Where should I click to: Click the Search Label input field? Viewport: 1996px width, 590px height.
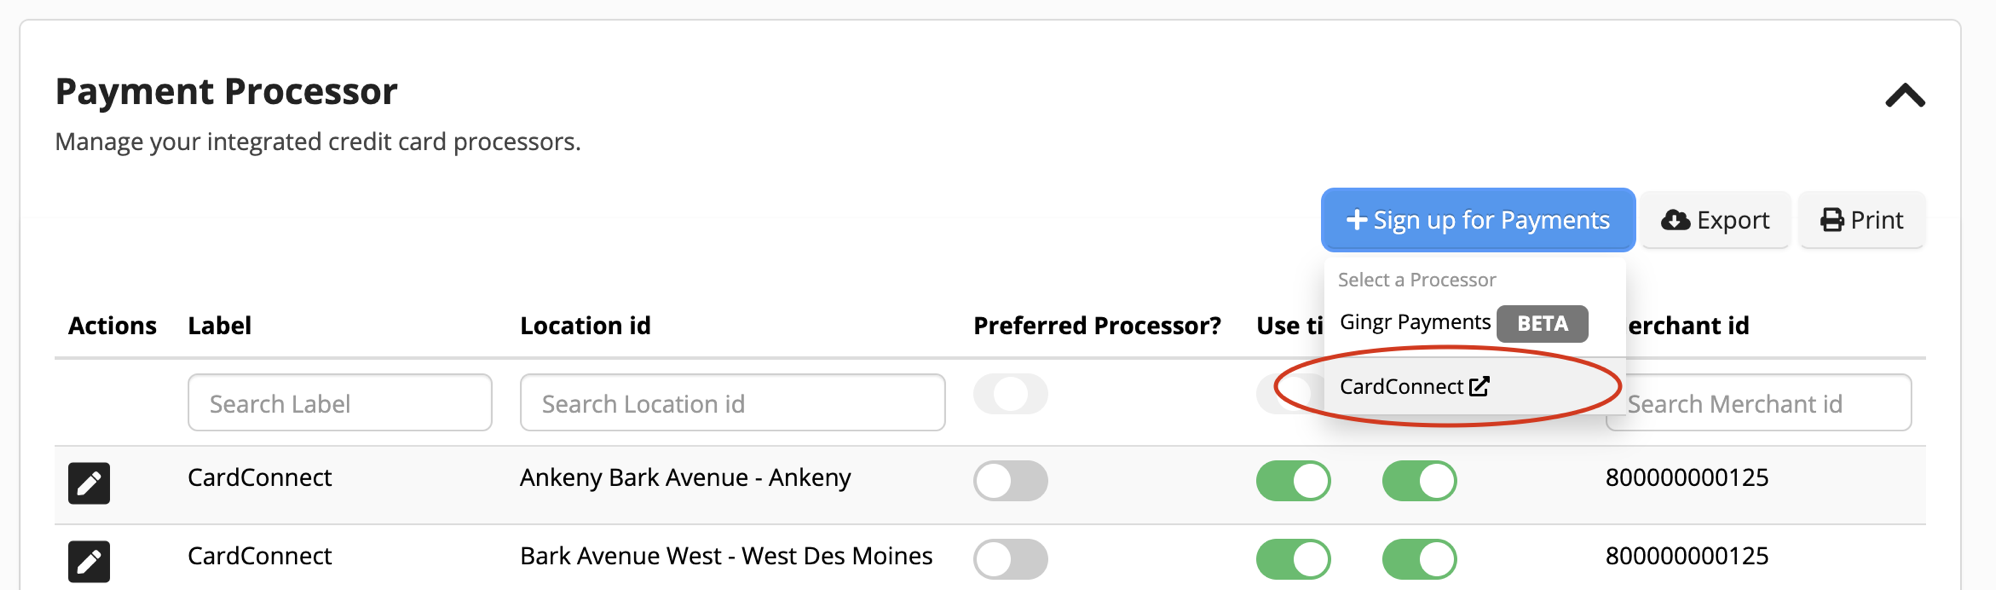pos(339,402)
